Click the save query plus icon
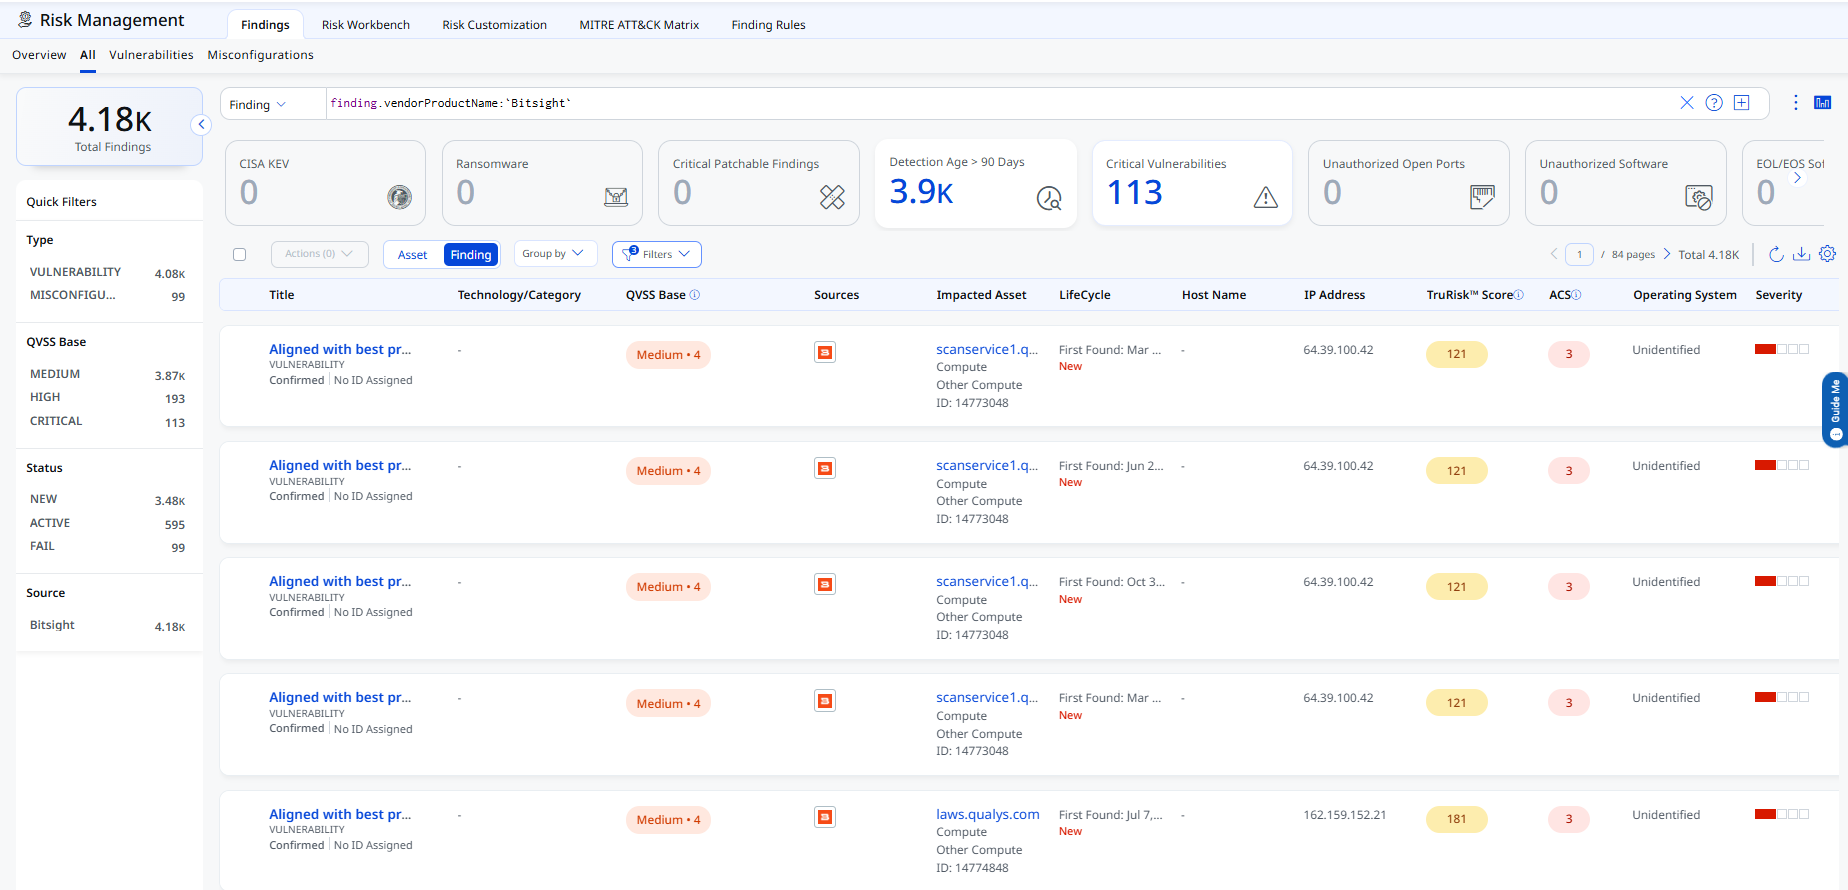Image resolution: width=1848 pixels, height=890 pixels. [x=1742, y=103]
